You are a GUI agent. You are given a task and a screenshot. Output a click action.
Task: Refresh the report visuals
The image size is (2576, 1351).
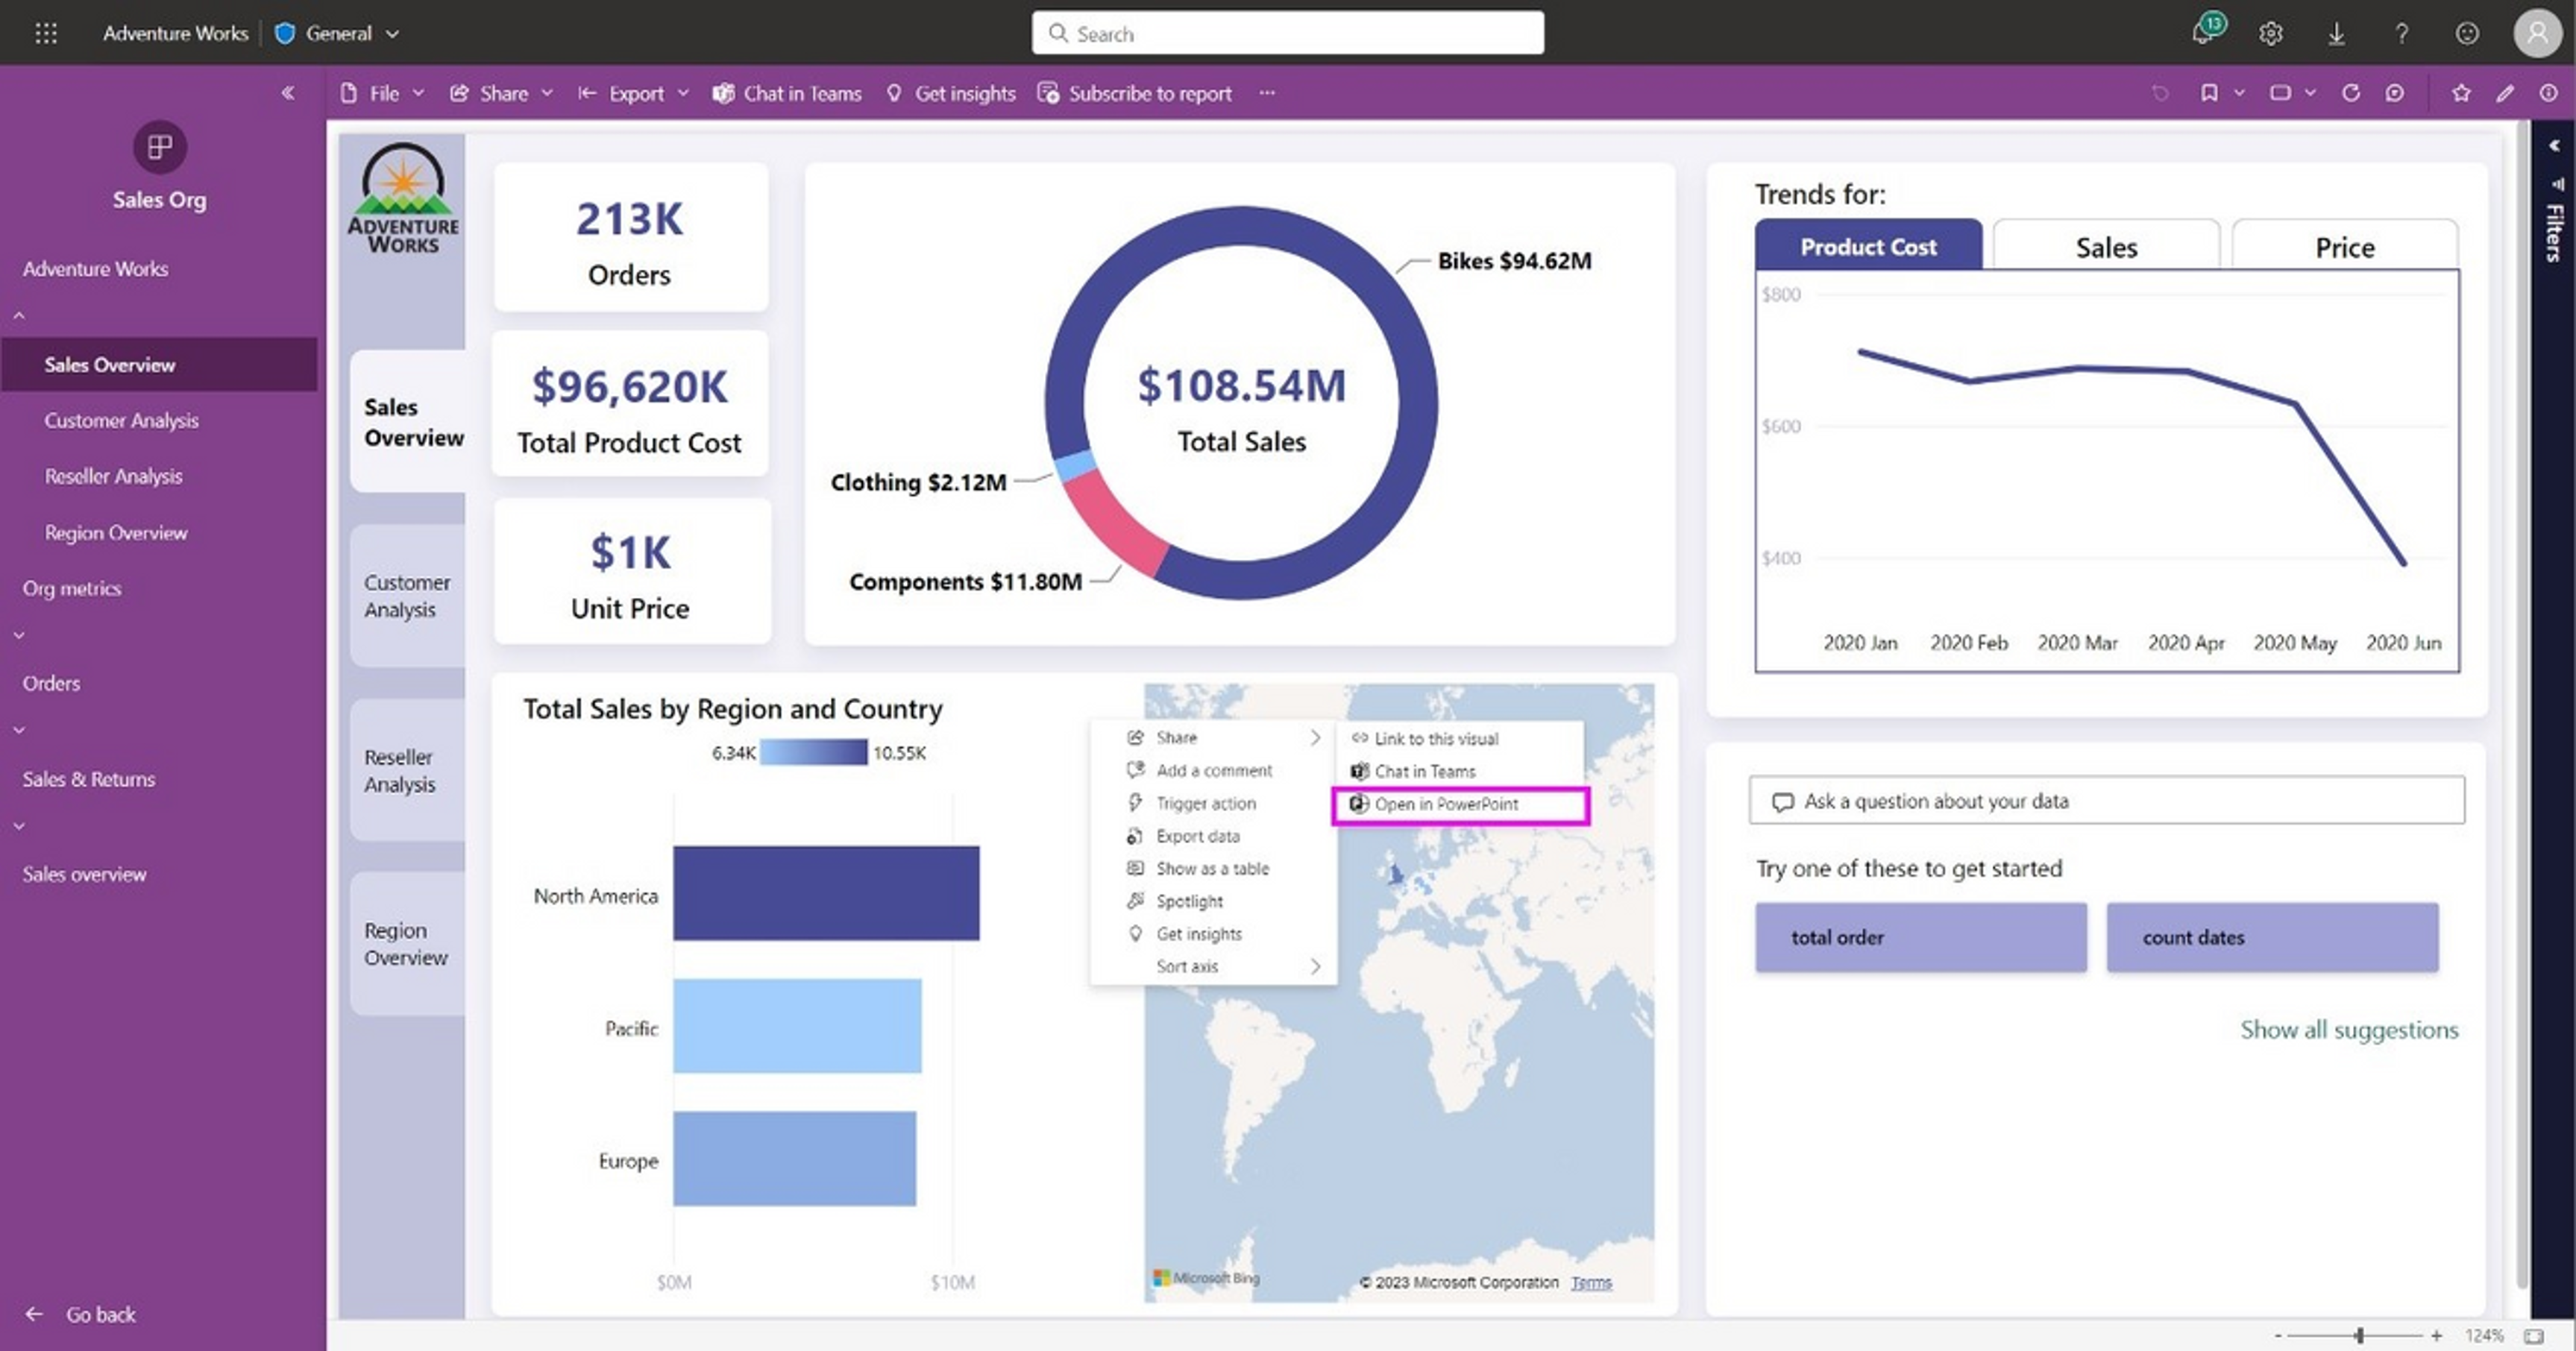click(2350, 93)
